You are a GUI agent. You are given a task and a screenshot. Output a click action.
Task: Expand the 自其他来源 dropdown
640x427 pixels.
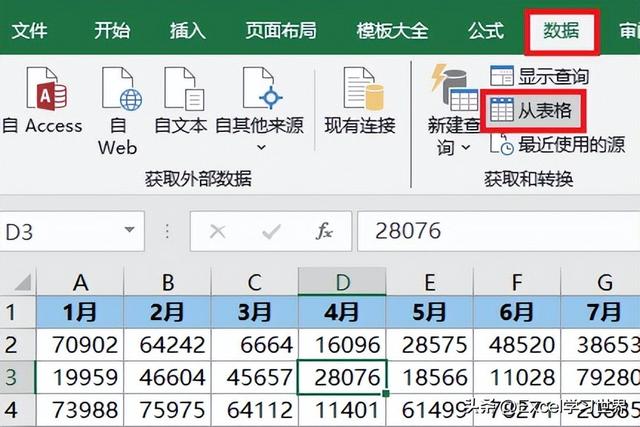pos(260,147)
